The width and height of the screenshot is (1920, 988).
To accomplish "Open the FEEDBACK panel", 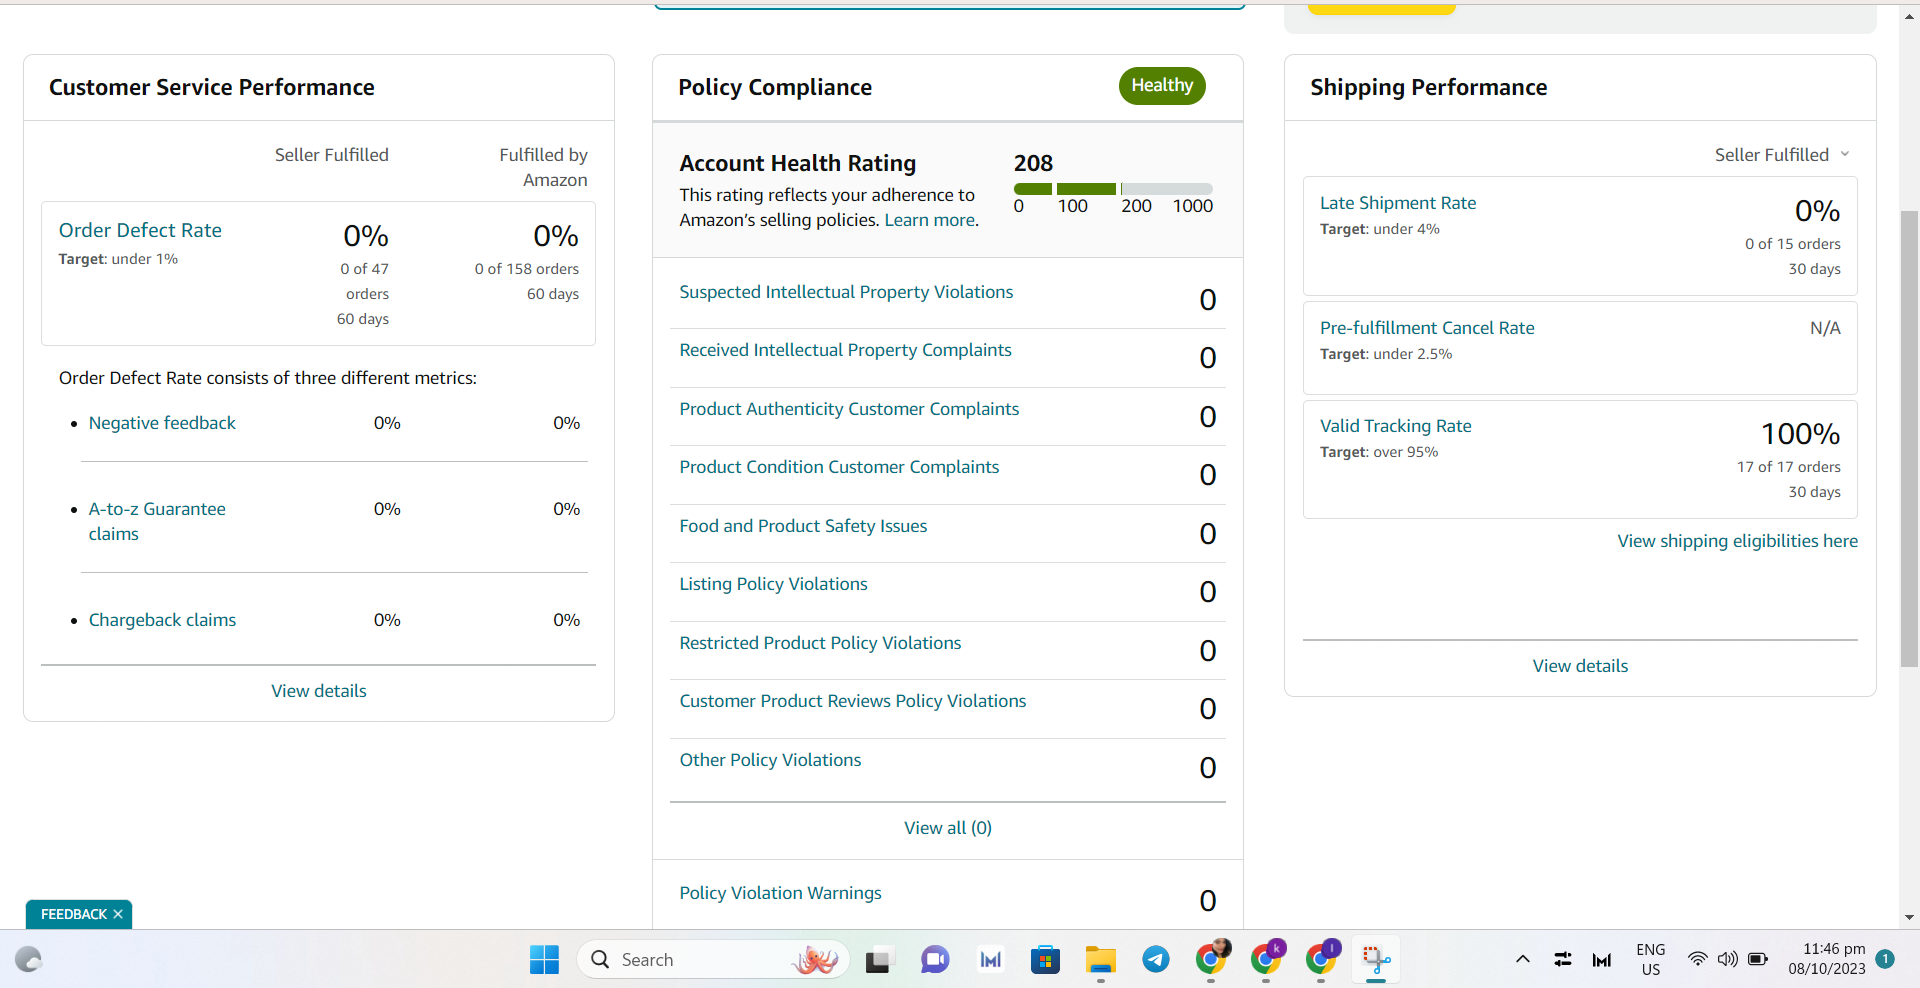I will (74, 914).
